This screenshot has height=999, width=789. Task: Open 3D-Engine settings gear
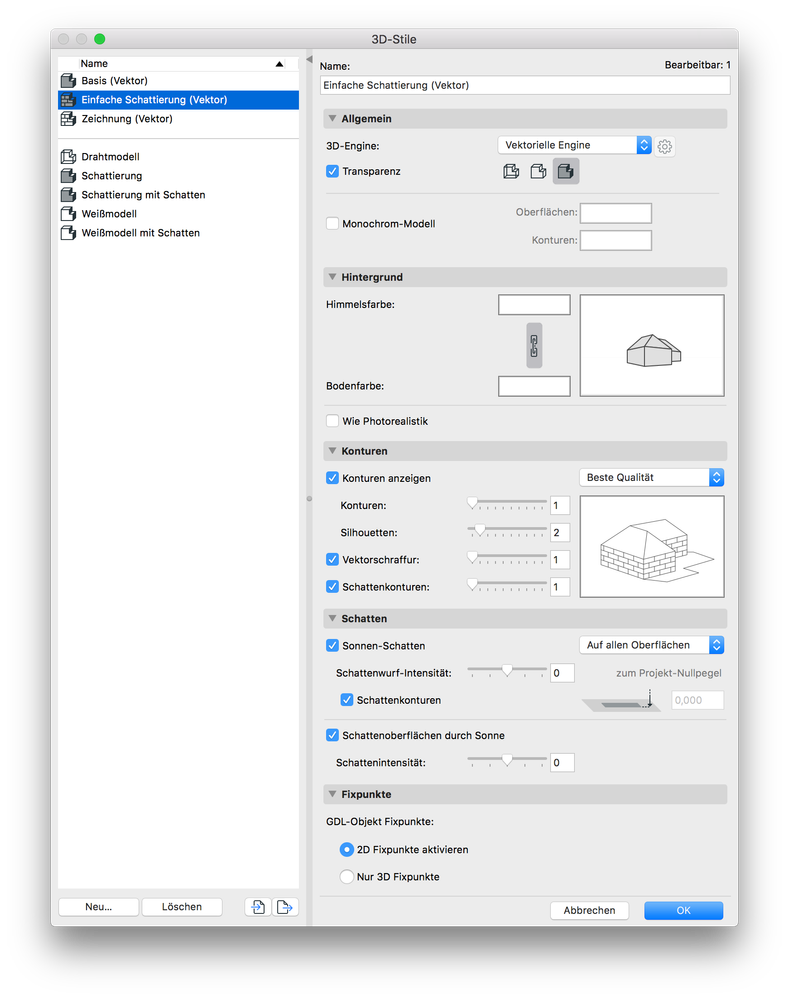pyautogui.click(x=665, y=147)
